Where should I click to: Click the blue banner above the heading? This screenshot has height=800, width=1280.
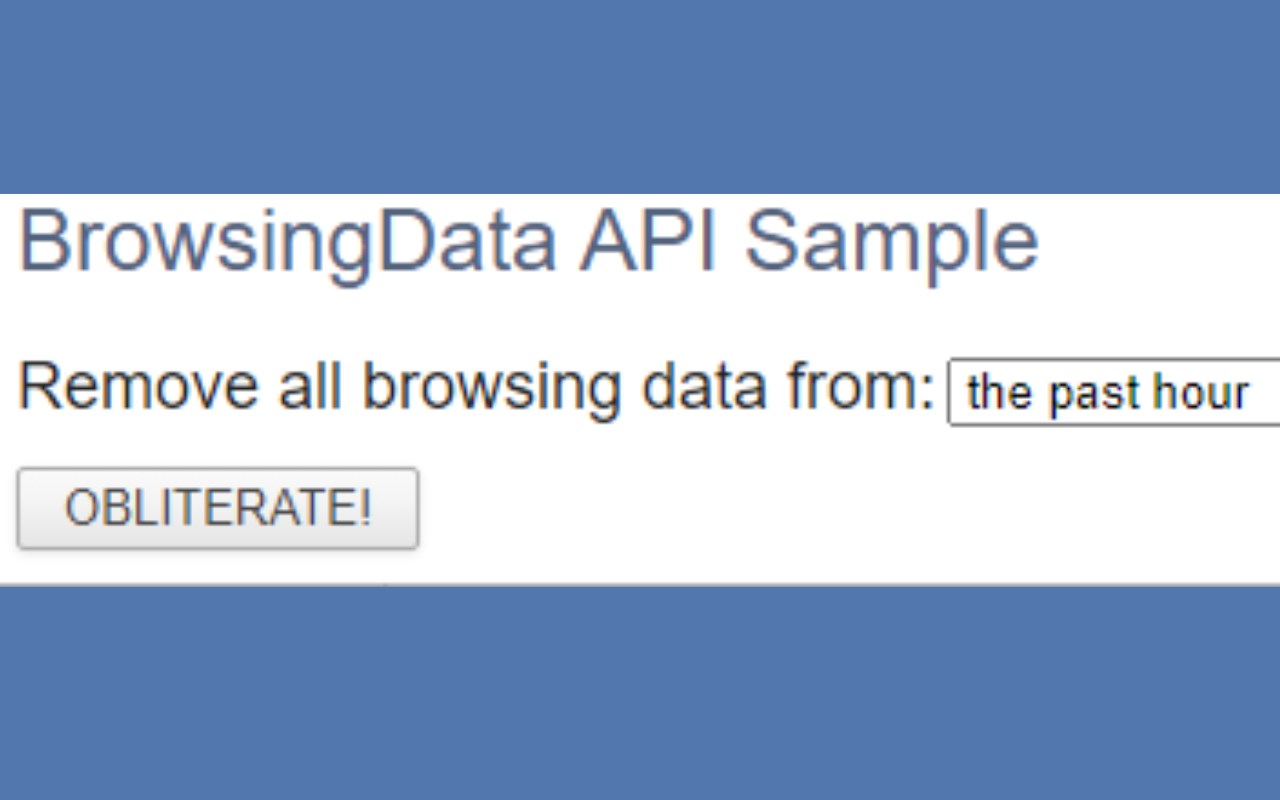point(640,96)
